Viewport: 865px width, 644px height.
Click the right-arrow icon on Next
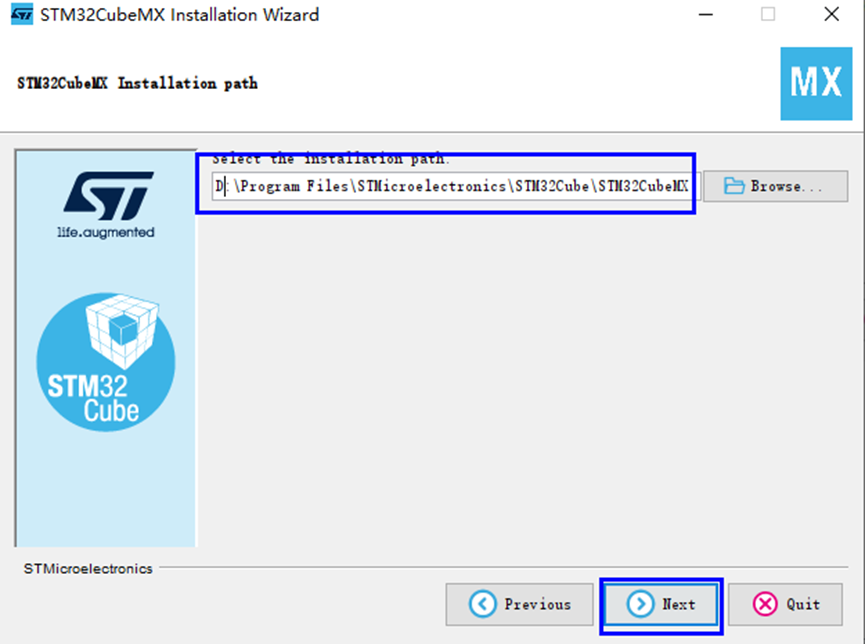coord(640,604)
